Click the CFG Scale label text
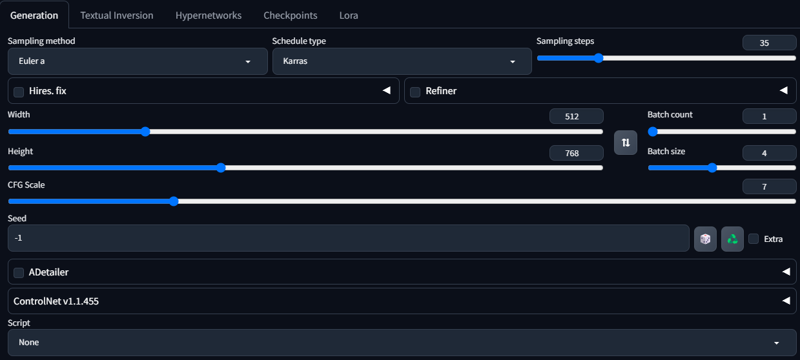This screenshot has height=360, width=800. point(26,185)
